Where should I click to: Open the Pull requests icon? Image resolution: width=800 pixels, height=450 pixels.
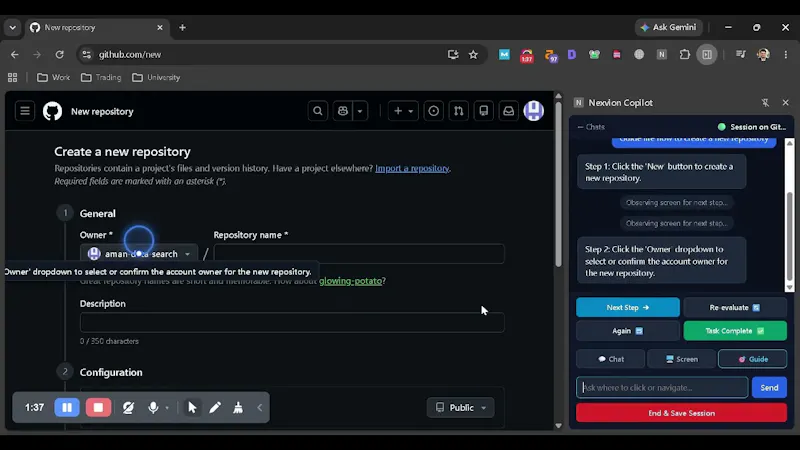(458, 111)
